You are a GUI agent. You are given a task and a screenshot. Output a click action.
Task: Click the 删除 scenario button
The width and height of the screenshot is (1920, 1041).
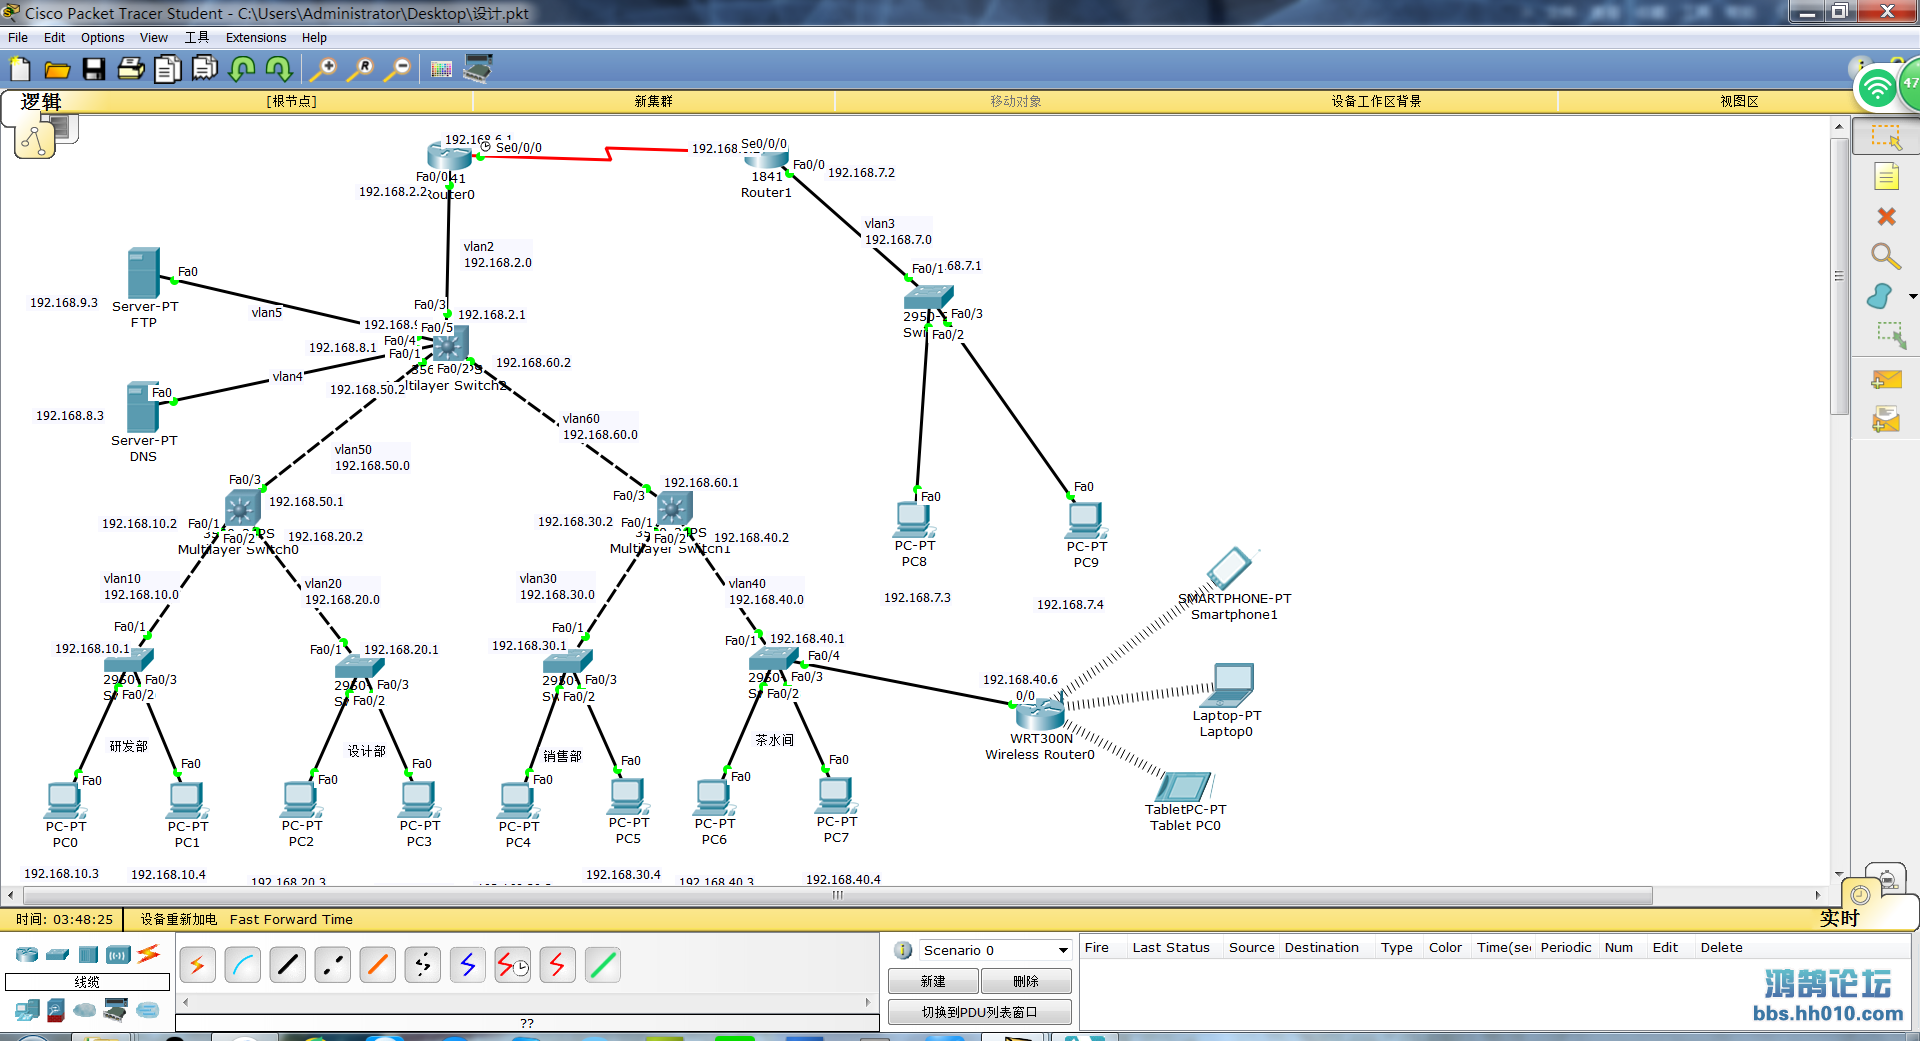(1026, 981)
